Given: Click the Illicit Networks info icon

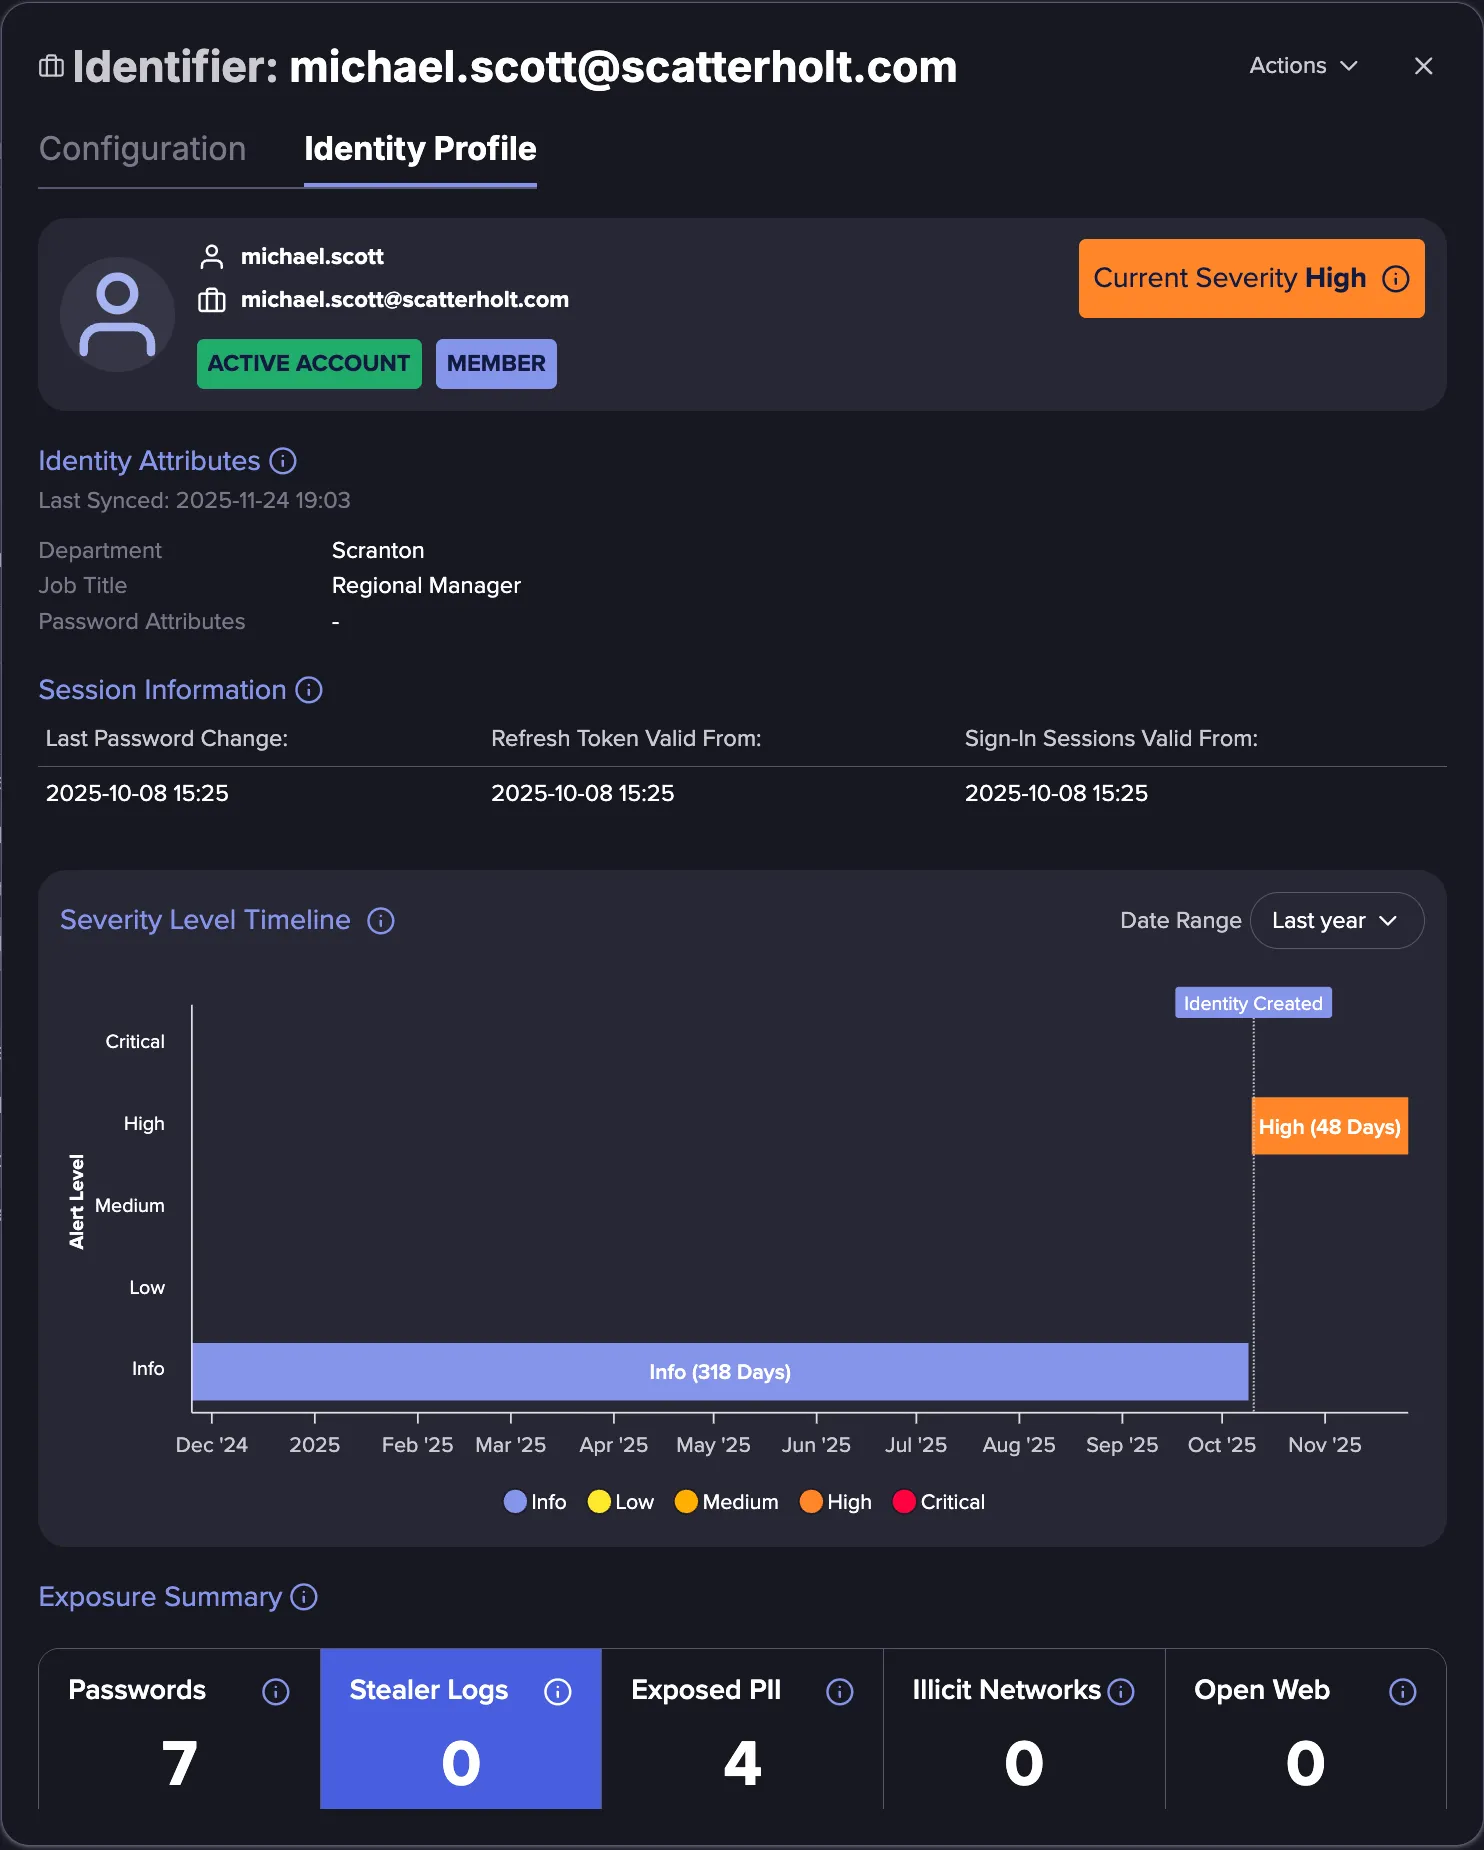Looking at the screenshot, I should coord(1121,1691).
